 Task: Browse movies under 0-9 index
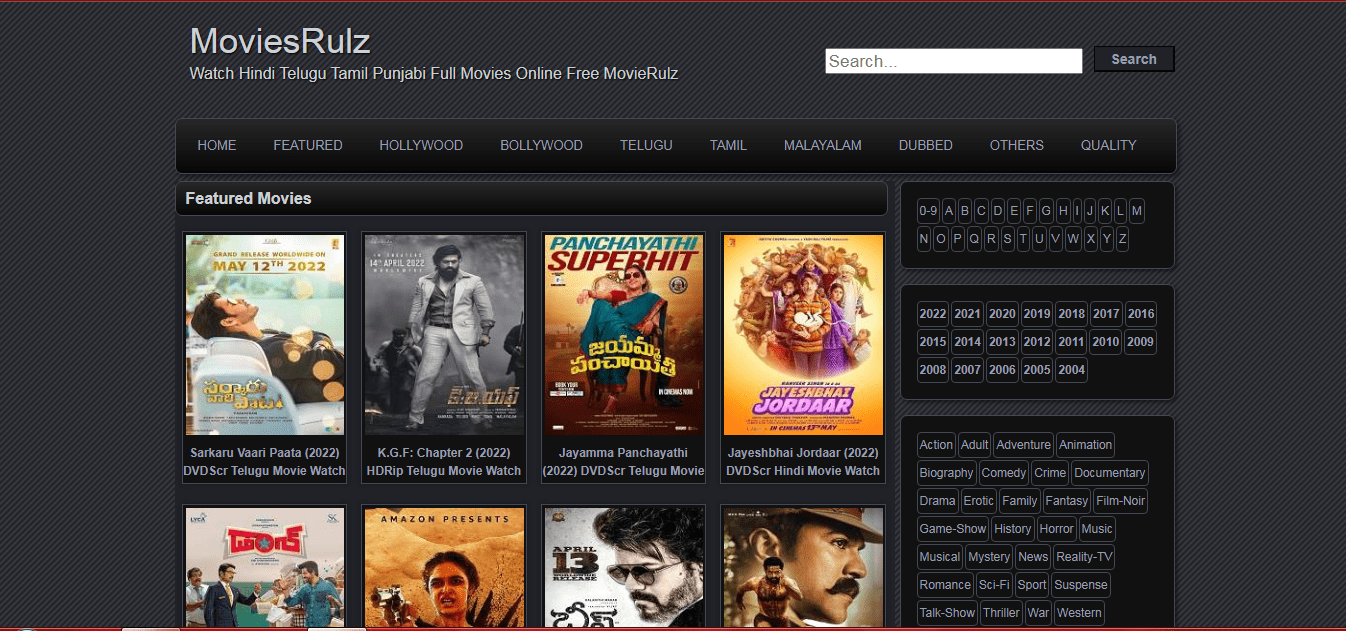(928, 211)
